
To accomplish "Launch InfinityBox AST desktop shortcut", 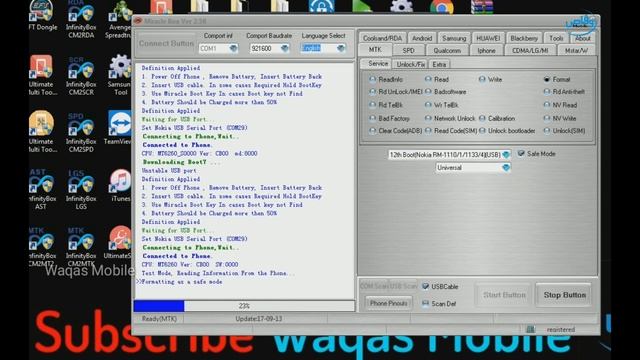I will point(42,189).
